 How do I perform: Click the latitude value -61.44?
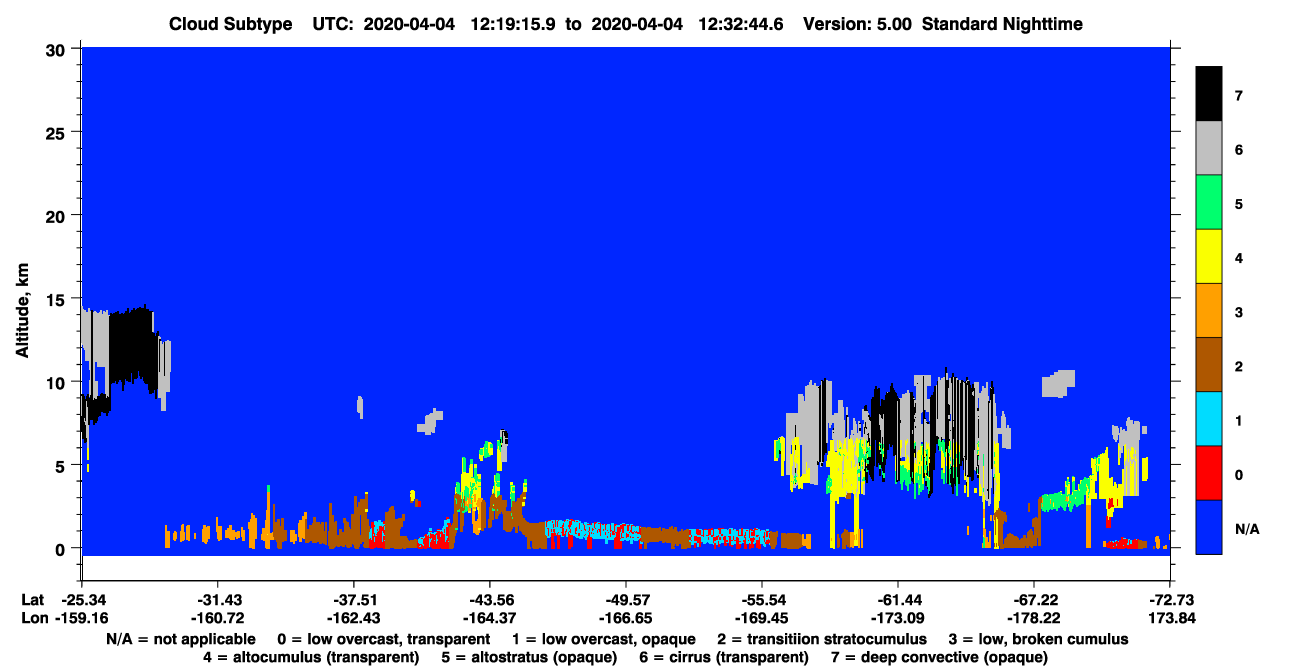tap(898, 599)
